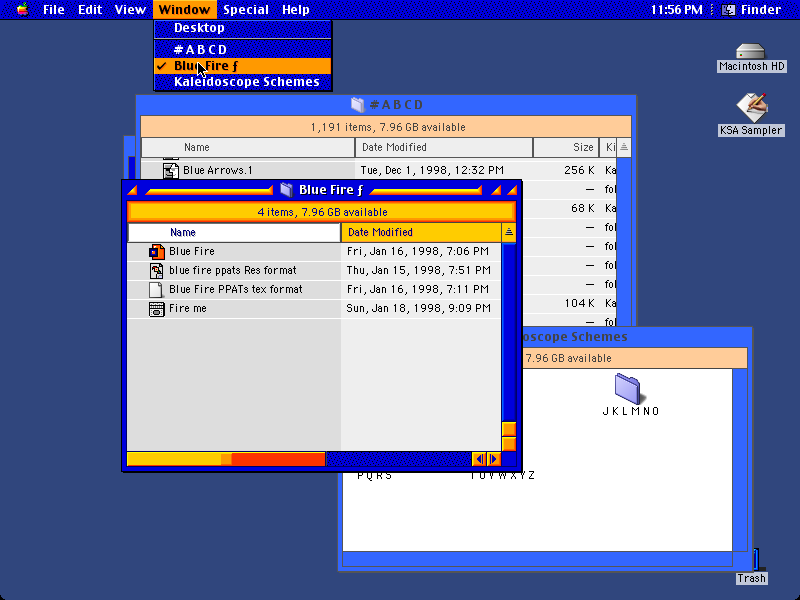
Task: Click the horizontal scroll thumb in Blue Fire ƒ
Action: coord(226,459)
